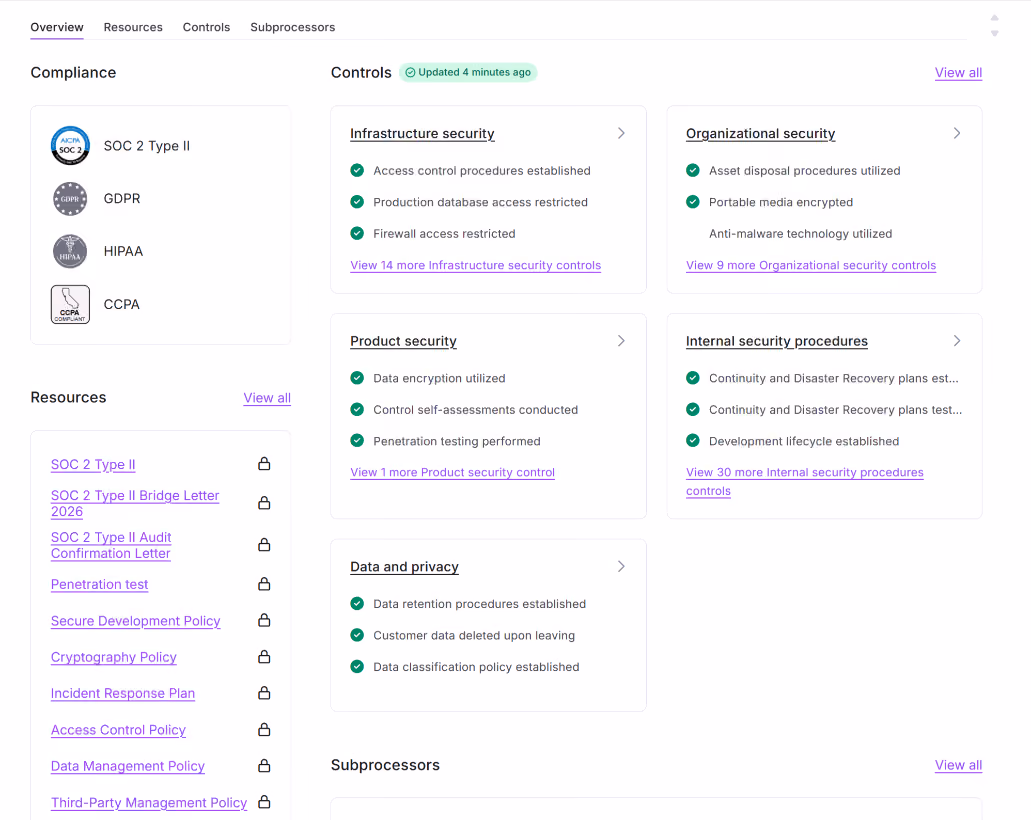The height and width of the screenshot is (820, 1031).
Task: Open the Cryptography Policy link
Action: (x=114, y=657)
